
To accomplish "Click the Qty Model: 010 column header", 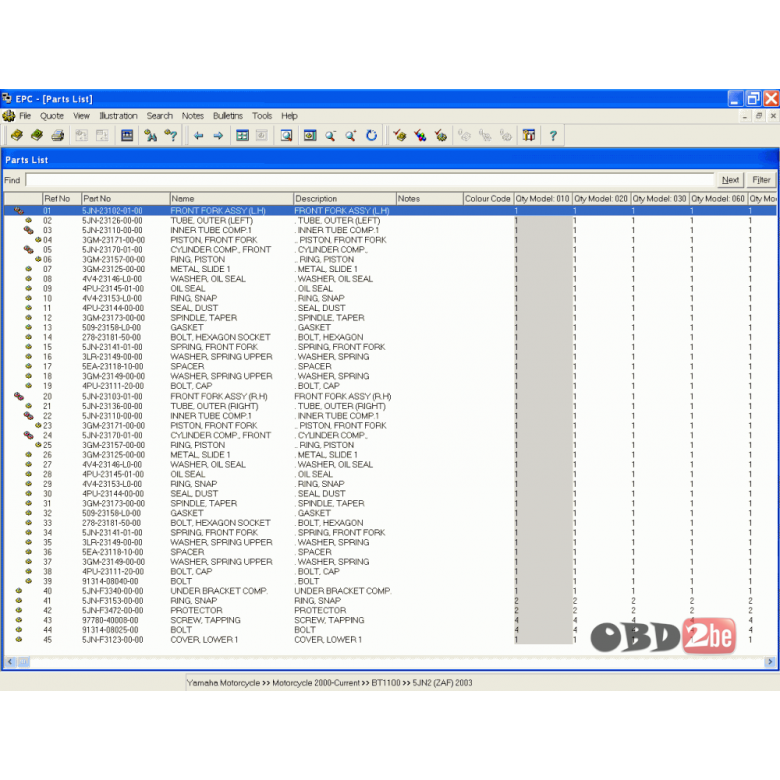I will [x=543, y=198].
